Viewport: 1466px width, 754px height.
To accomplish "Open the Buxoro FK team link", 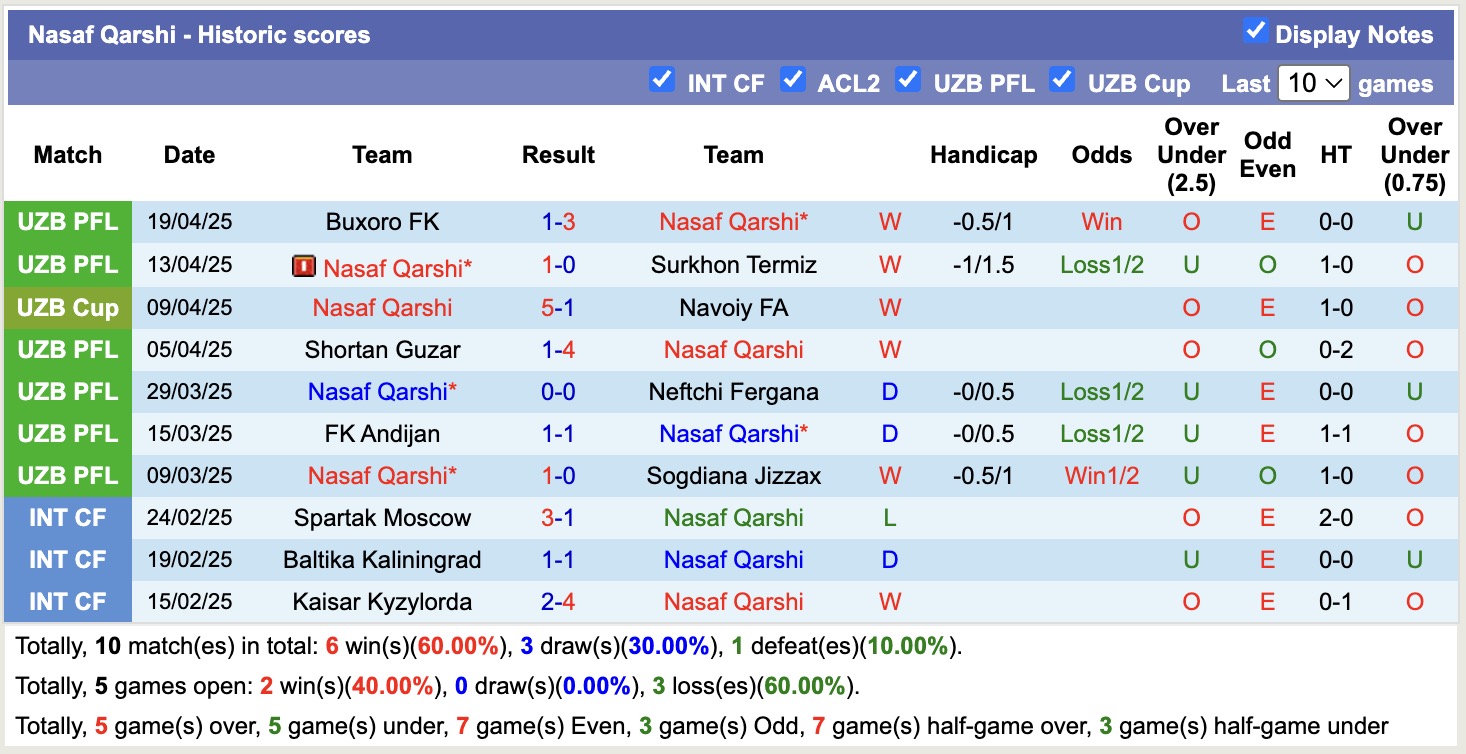I will click(x=382, y=222).
